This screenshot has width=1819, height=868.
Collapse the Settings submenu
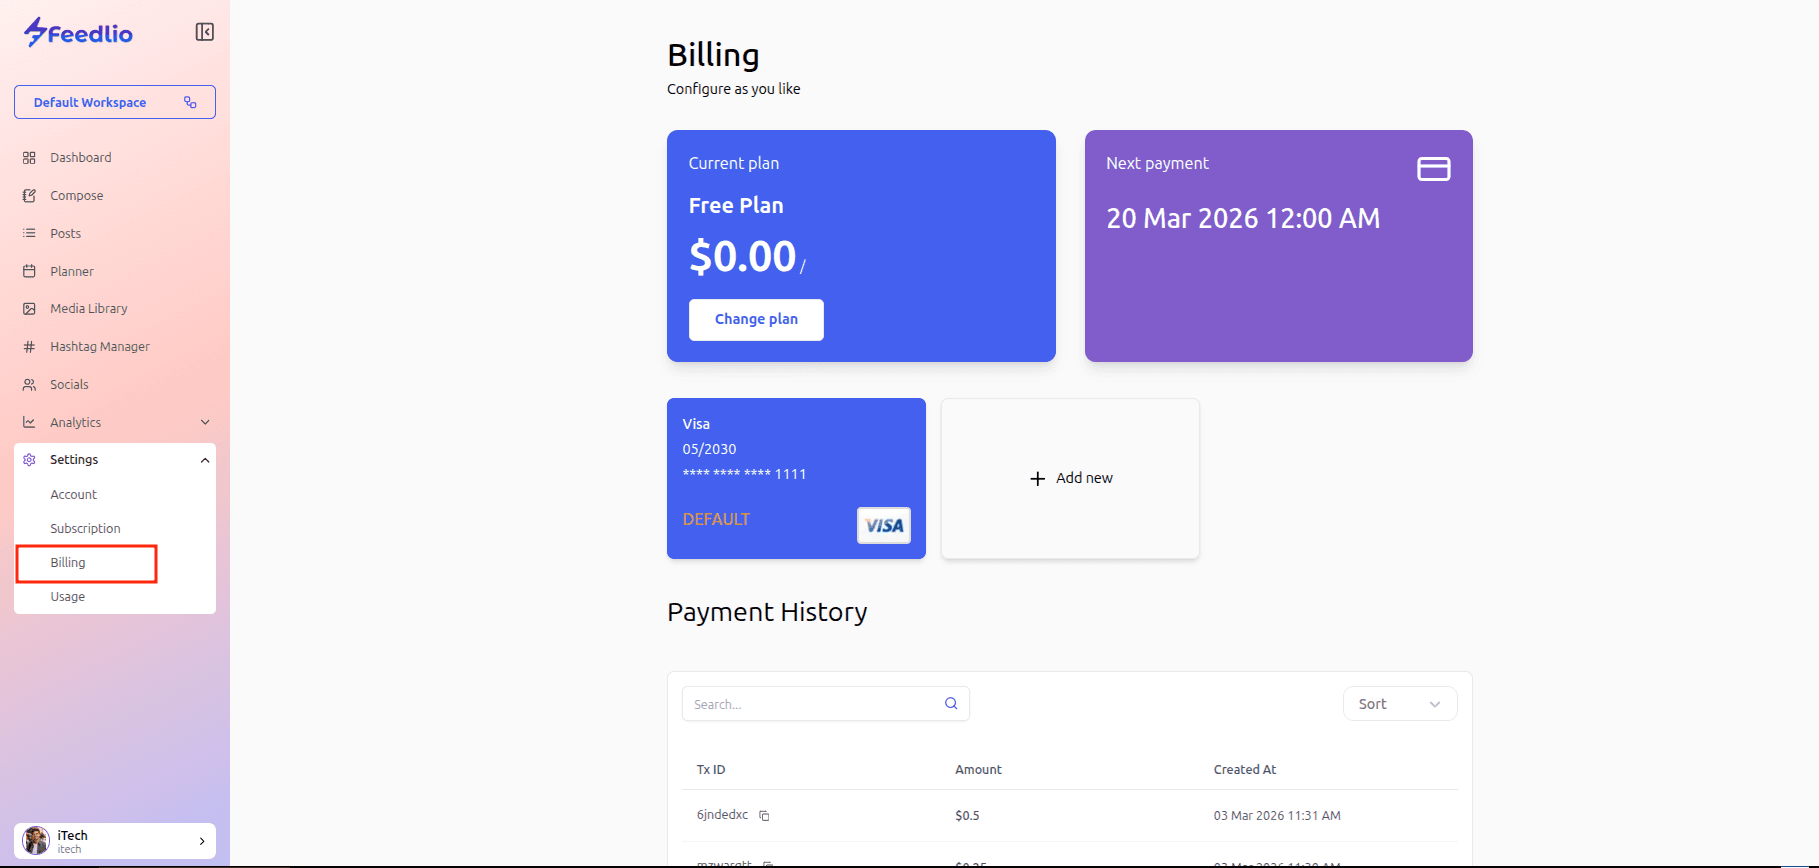pos(205,460)
